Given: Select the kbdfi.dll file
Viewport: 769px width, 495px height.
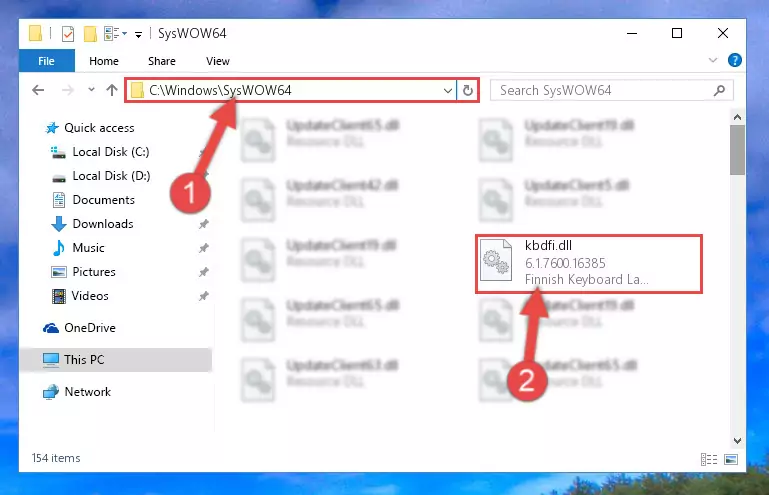Looking at the screenshot, I should [589, 264].
